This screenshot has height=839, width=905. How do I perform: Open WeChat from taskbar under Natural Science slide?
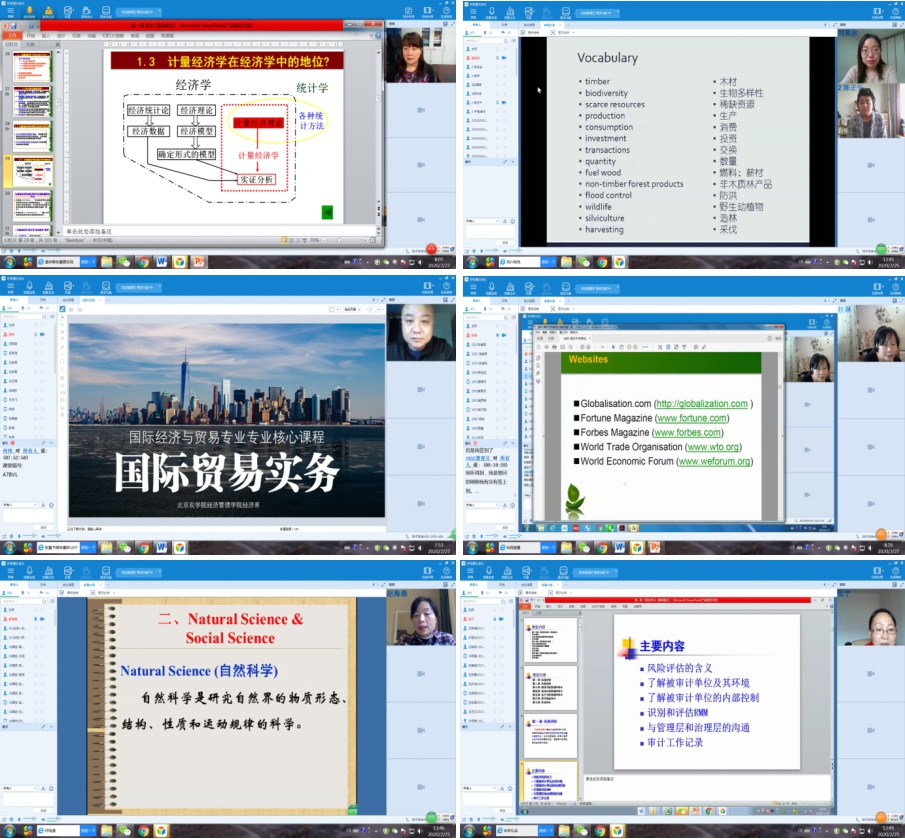click(x=125, y=828)
